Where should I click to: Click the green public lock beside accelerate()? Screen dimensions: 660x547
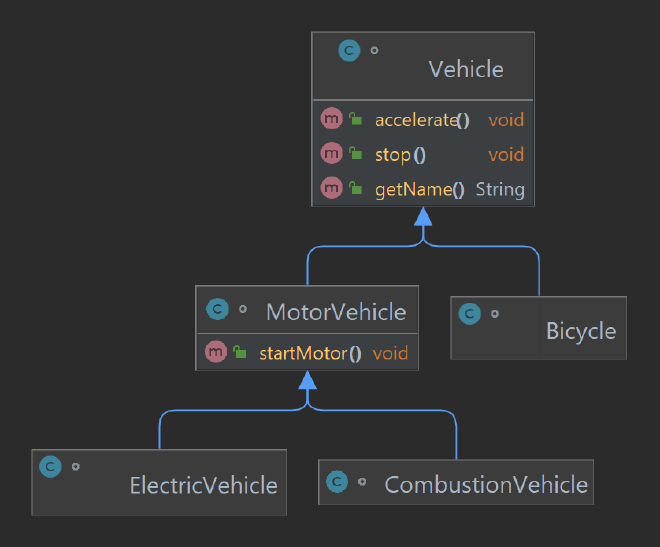click(355, 119)
